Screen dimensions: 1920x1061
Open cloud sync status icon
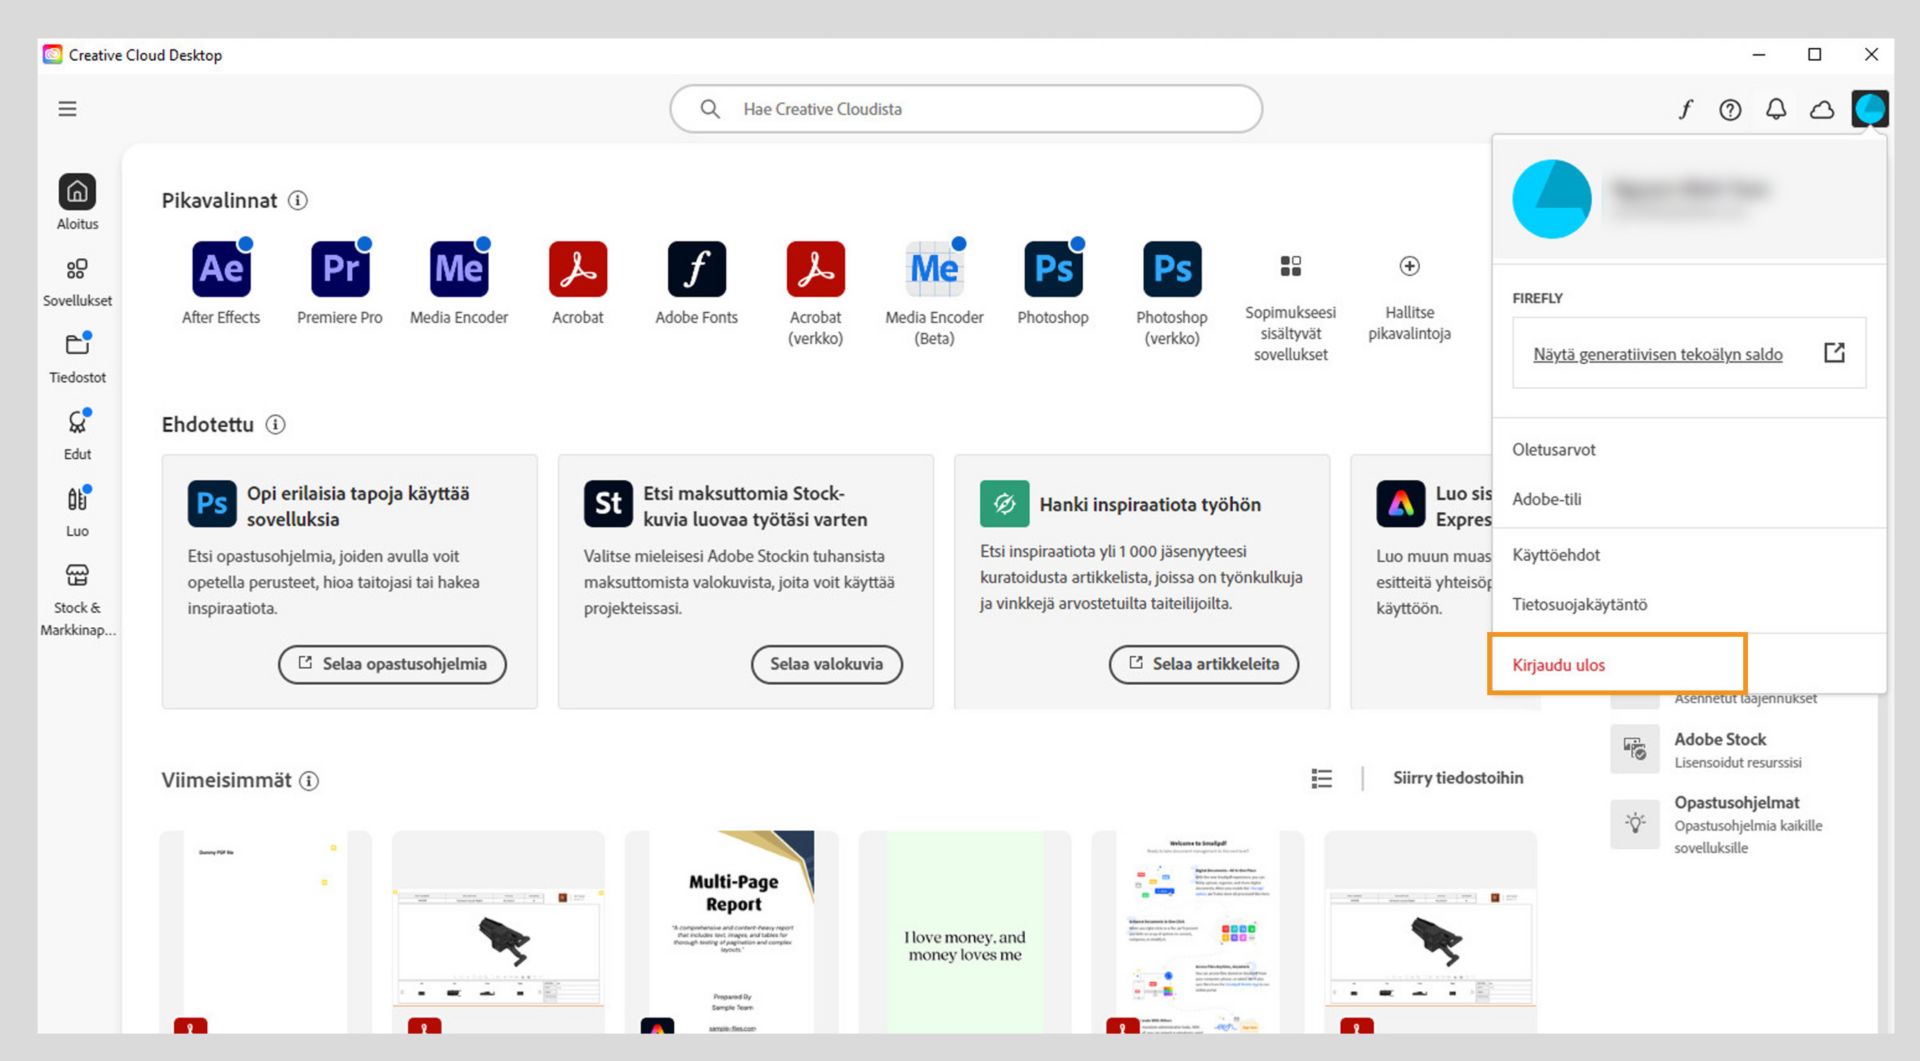click(1822, 110)
